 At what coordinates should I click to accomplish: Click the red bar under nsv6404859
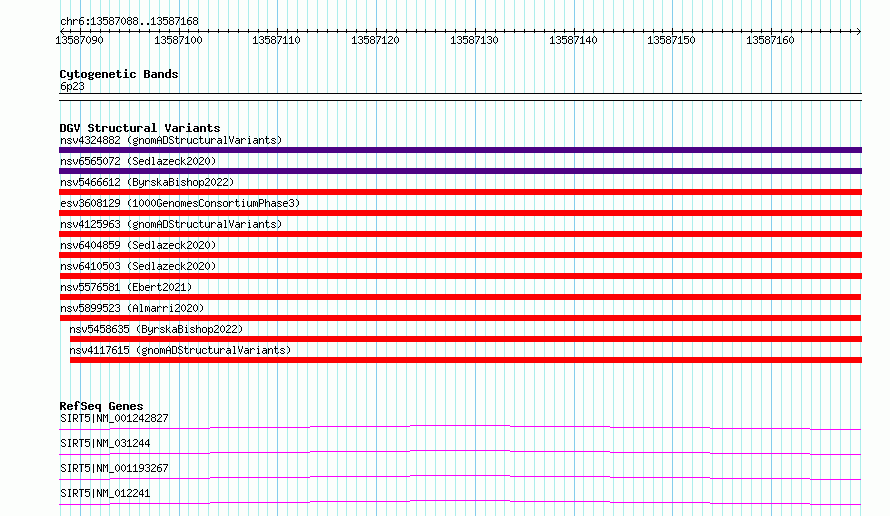coord(460,255)
